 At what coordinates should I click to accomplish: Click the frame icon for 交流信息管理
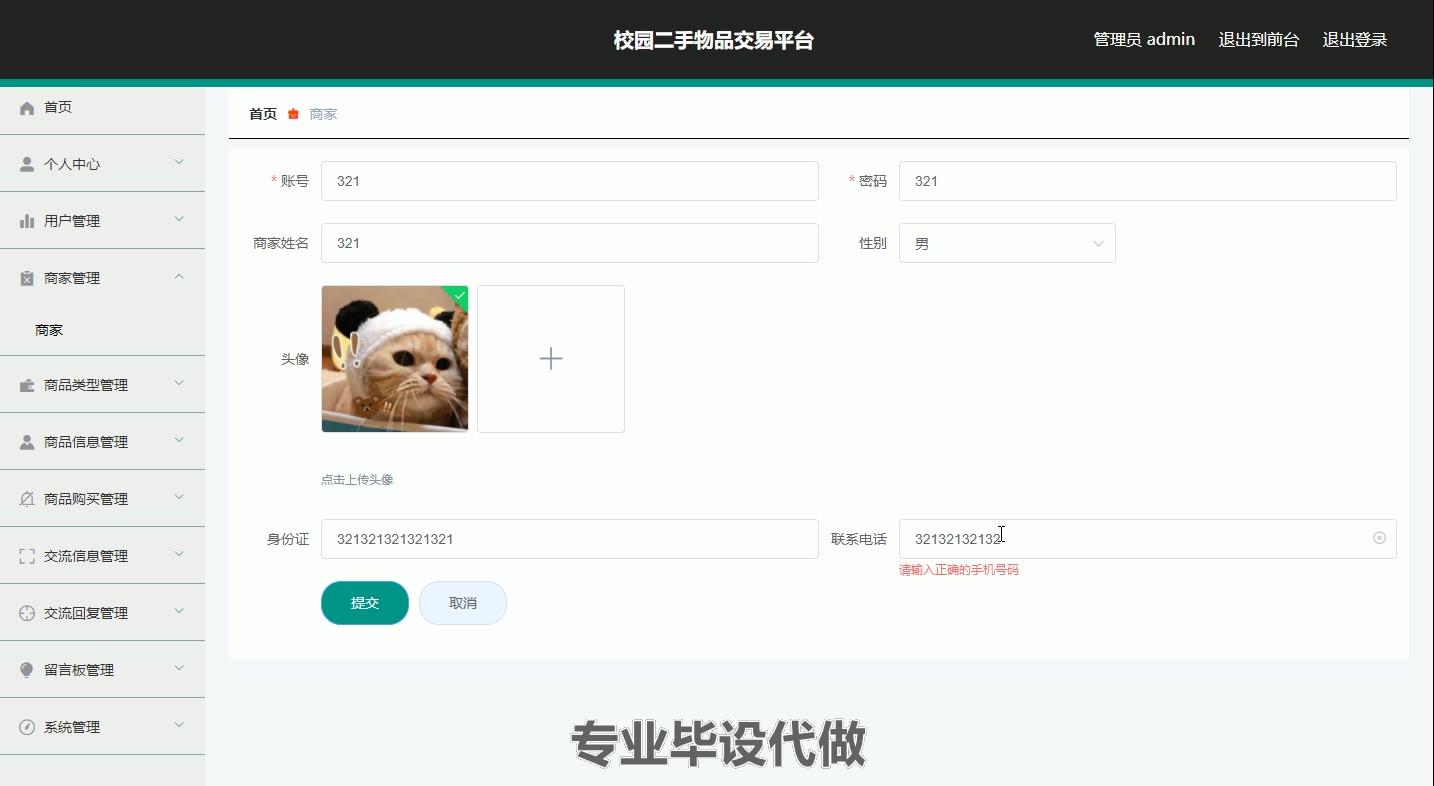click(x=27, y=557)
